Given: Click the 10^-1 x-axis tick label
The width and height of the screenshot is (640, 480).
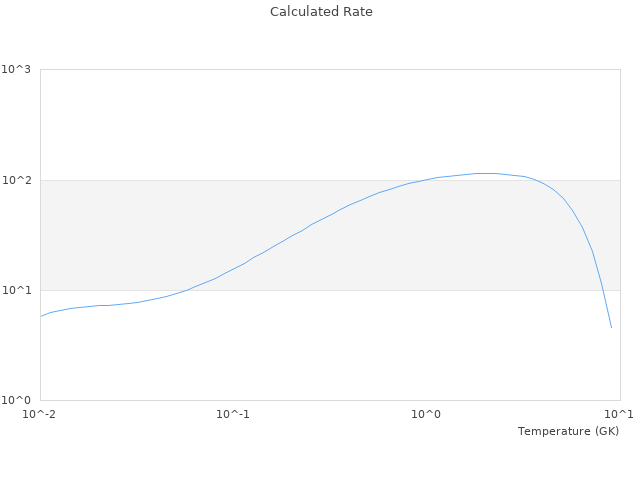Looking at the screenshot, I should coord(233,414).
